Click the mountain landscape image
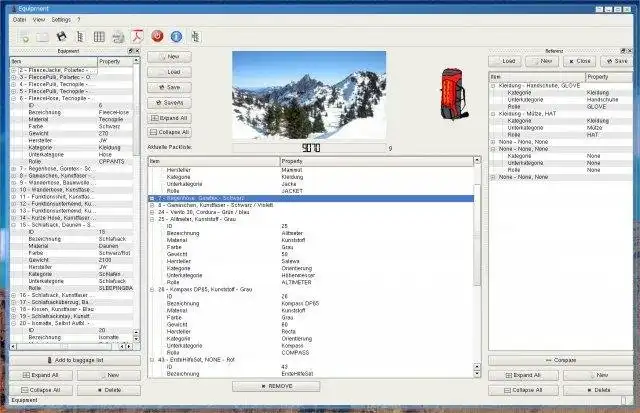The height and width of the screenshot is (413, 640). [x=309, y=95]
